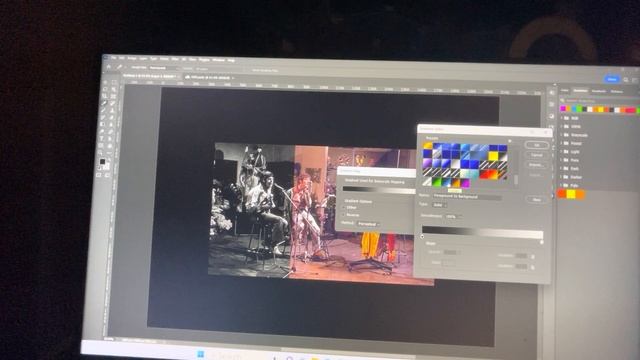
Task: Open the Smoothness percentage dropdown arrow
Action: tap(460, 216)
